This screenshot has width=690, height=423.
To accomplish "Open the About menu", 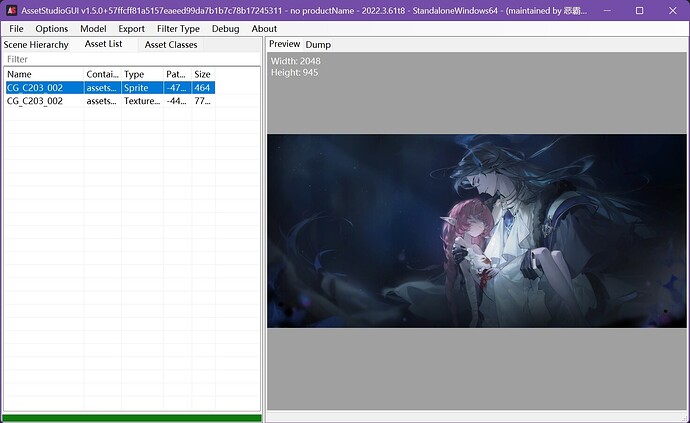I will (264, 29).
